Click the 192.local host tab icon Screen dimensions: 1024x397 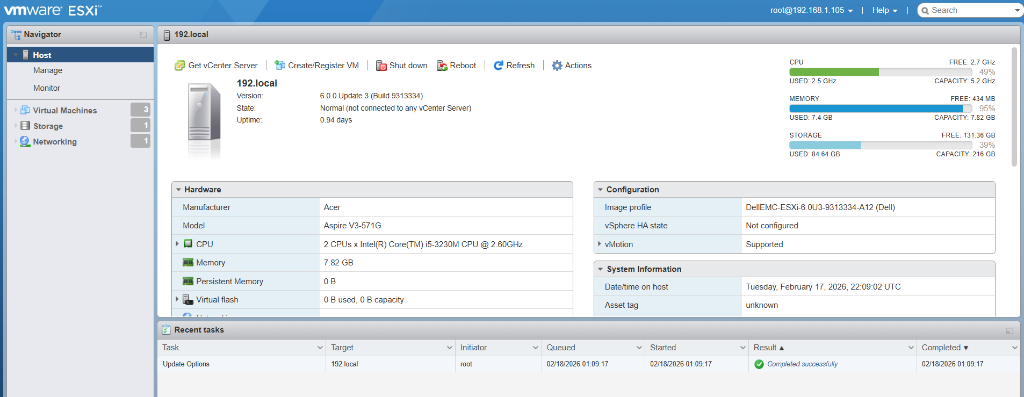[167, 34]
